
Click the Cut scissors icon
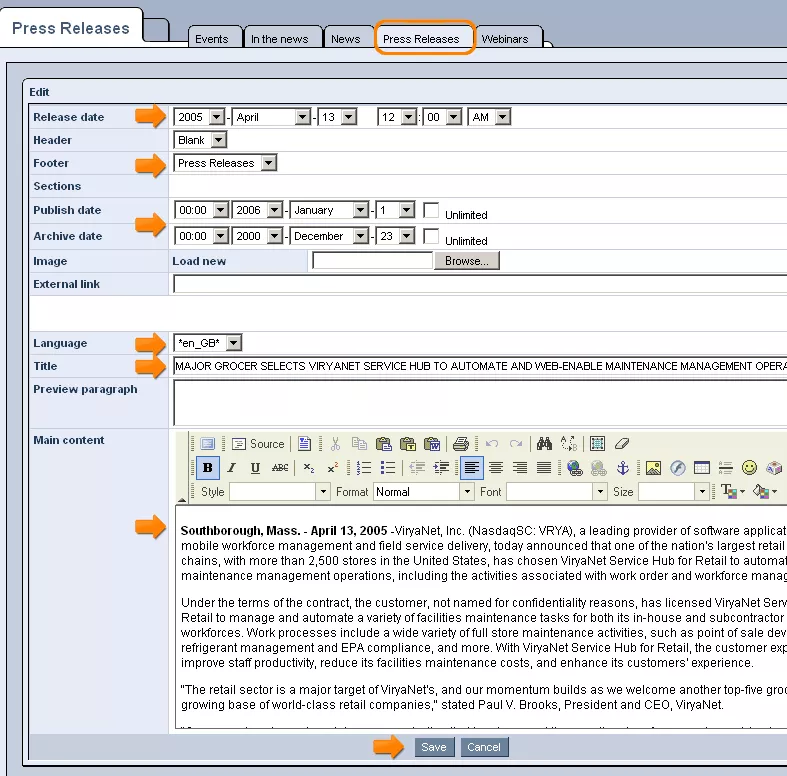335,444
